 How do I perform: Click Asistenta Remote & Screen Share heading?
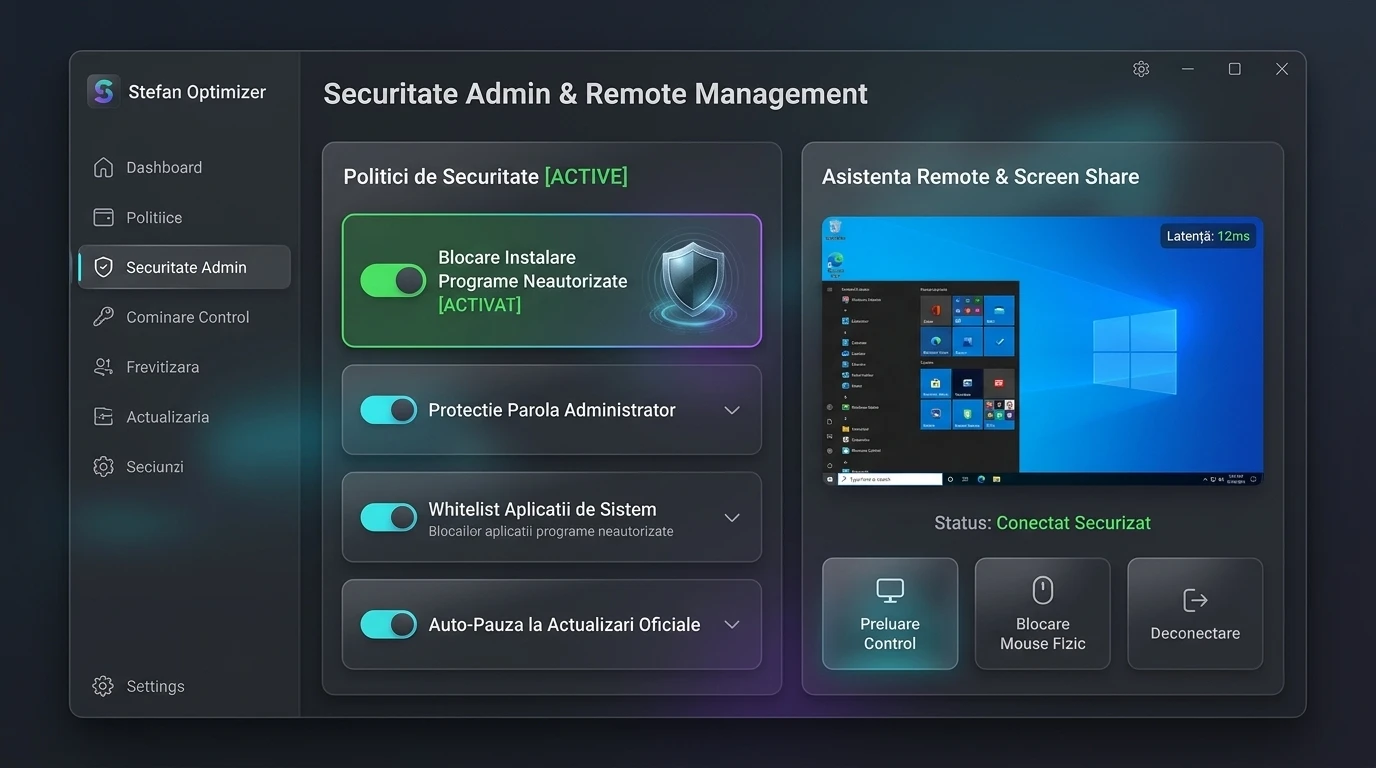click(x=981, y=177)
